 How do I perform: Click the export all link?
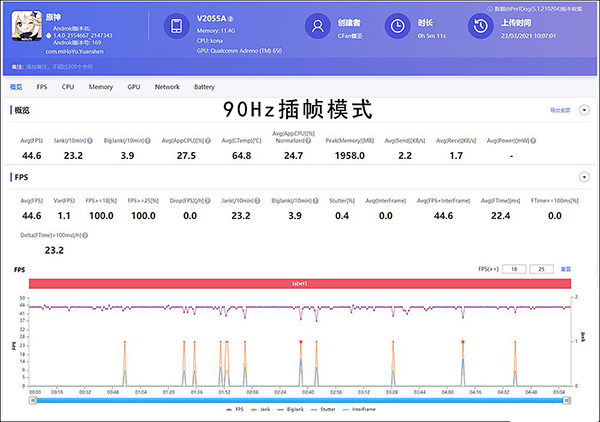click(560, 109)
